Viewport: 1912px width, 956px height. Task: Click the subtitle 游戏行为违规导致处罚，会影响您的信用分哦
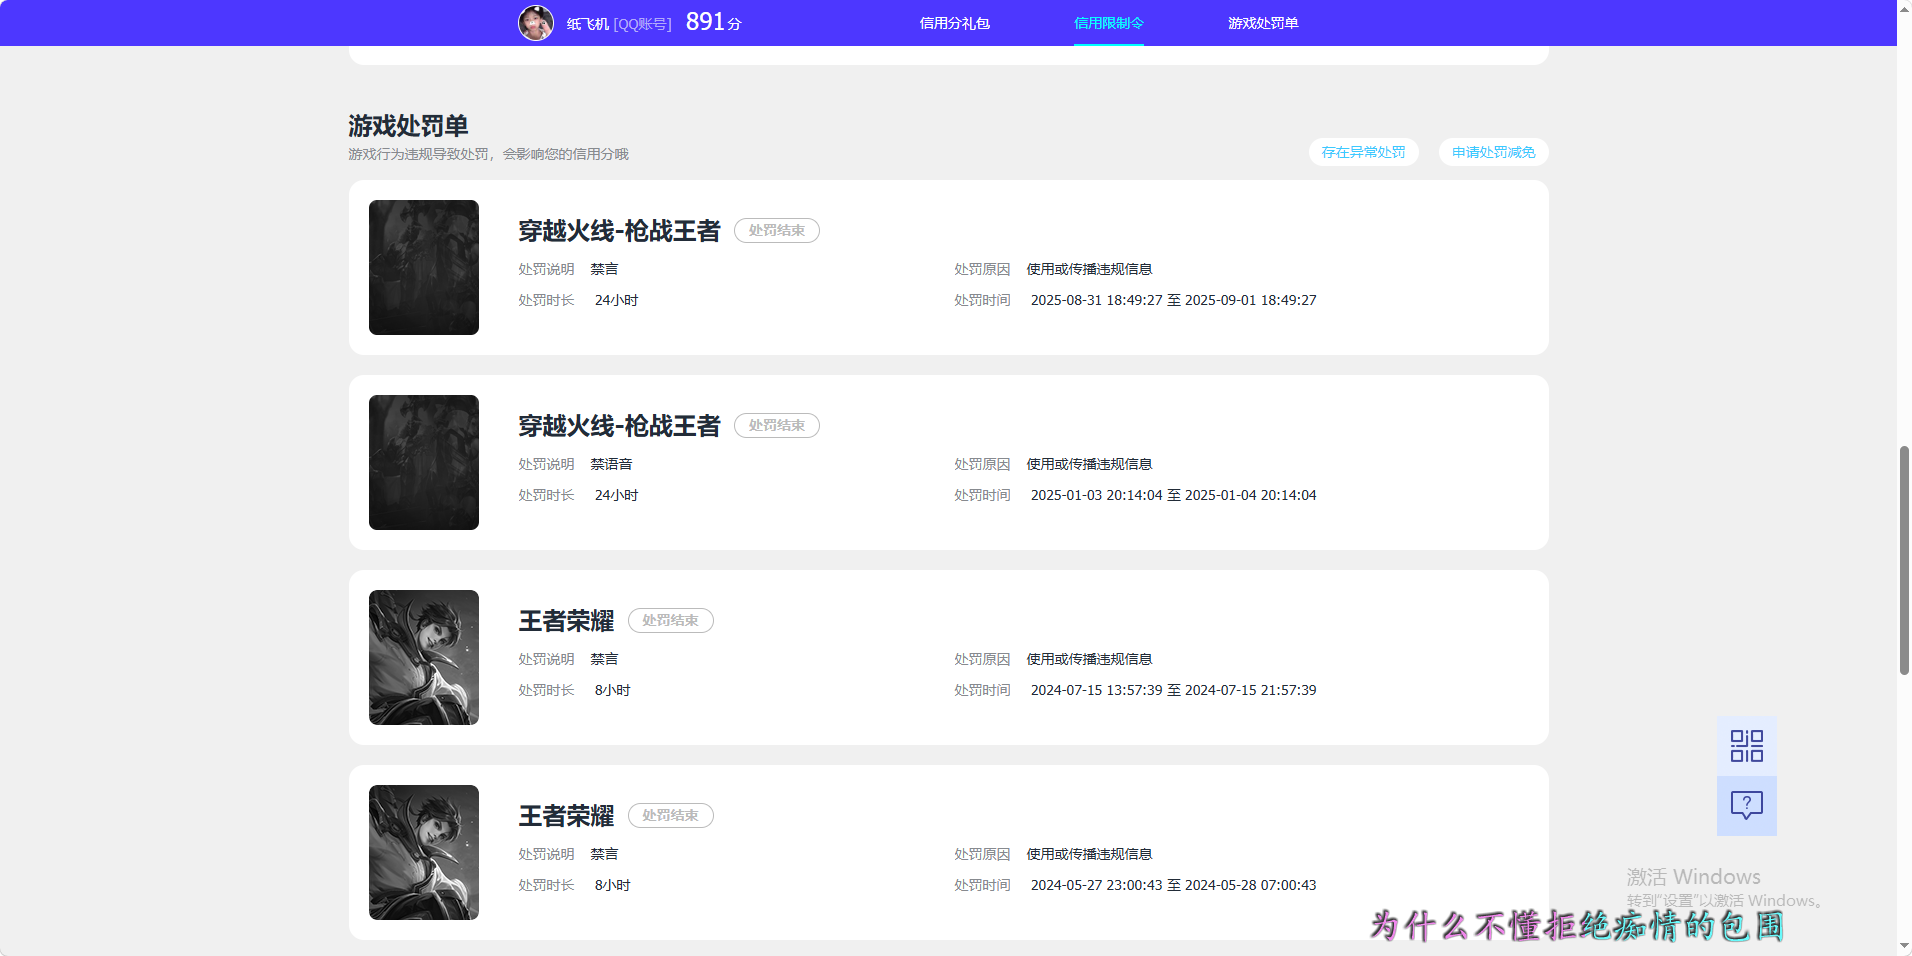tap(488, 154)
